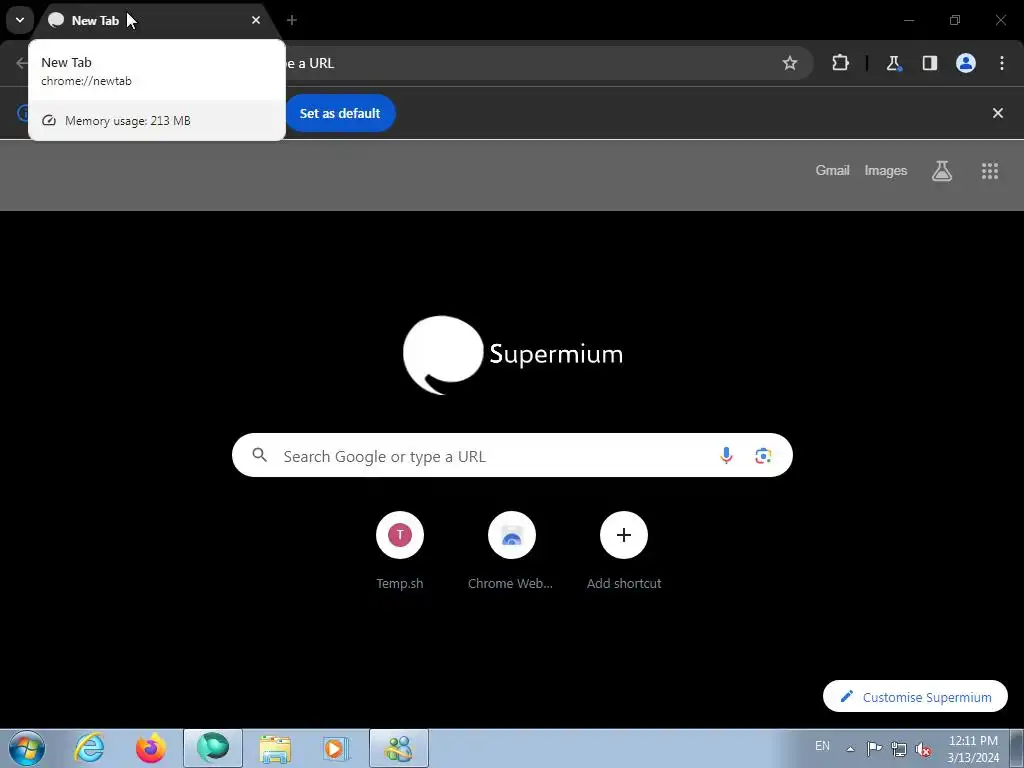Click the Supermium logo
Screen dimensions: 1024x768
tap(513, 355)
